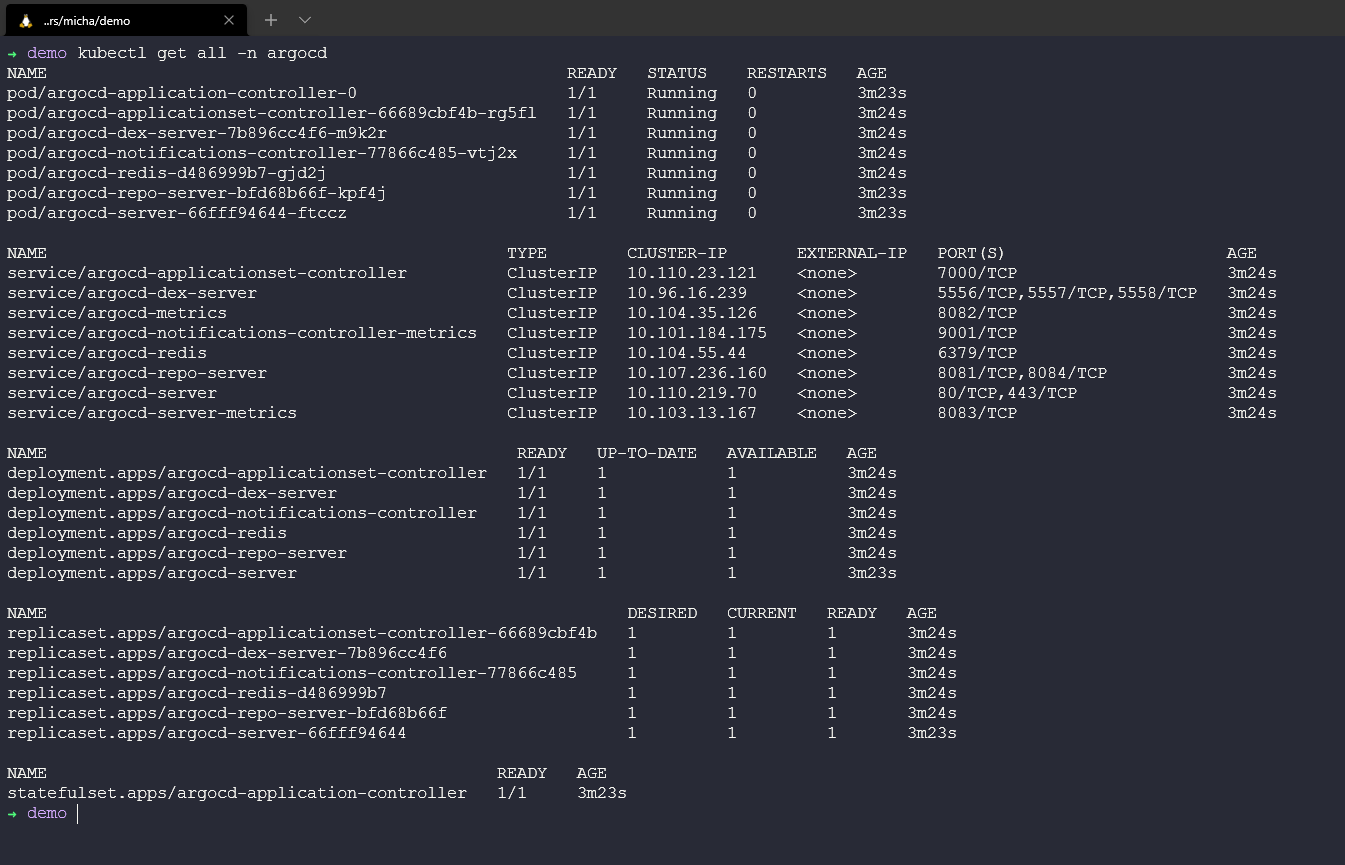This screenshot has height=865, width=1345.
Task: Click the RESTARTS column header
Action: (x=786, y=73)
